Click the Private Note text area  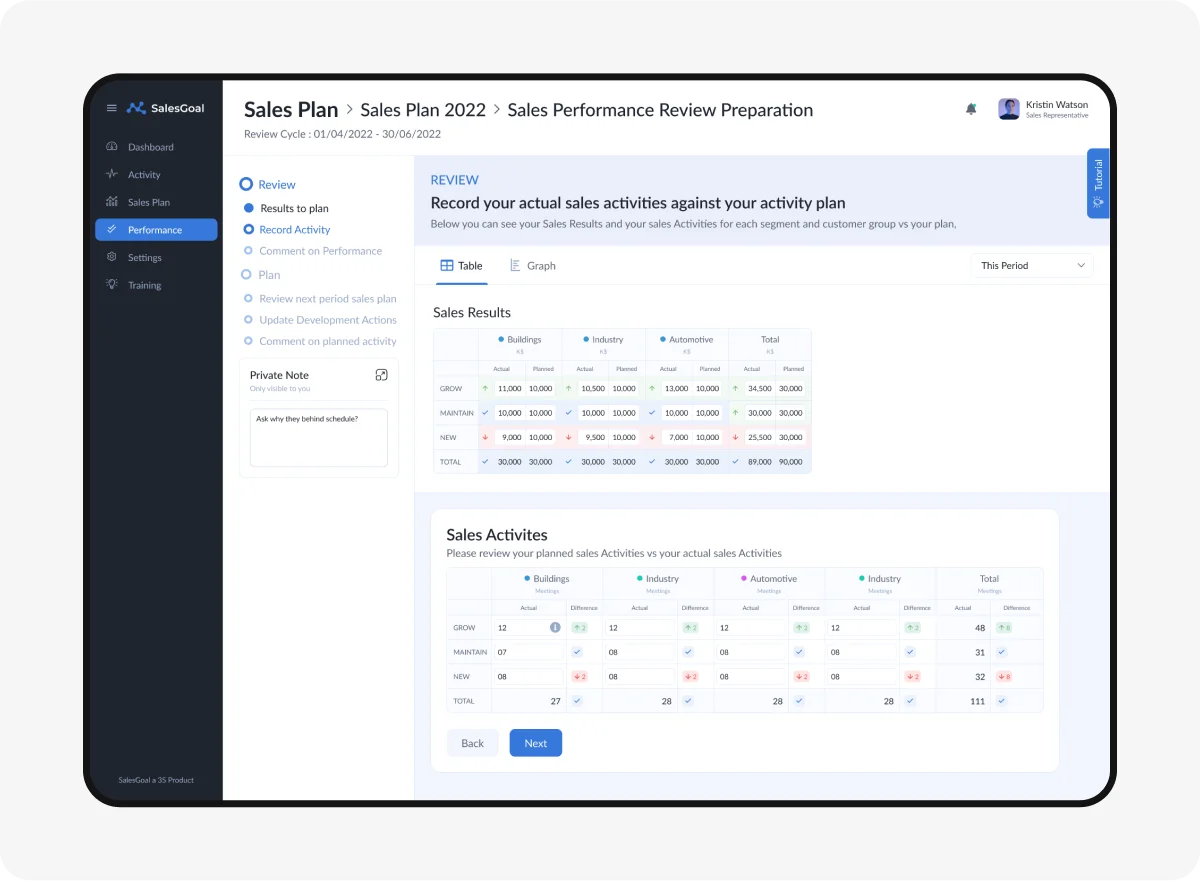[x=318, y=437]
